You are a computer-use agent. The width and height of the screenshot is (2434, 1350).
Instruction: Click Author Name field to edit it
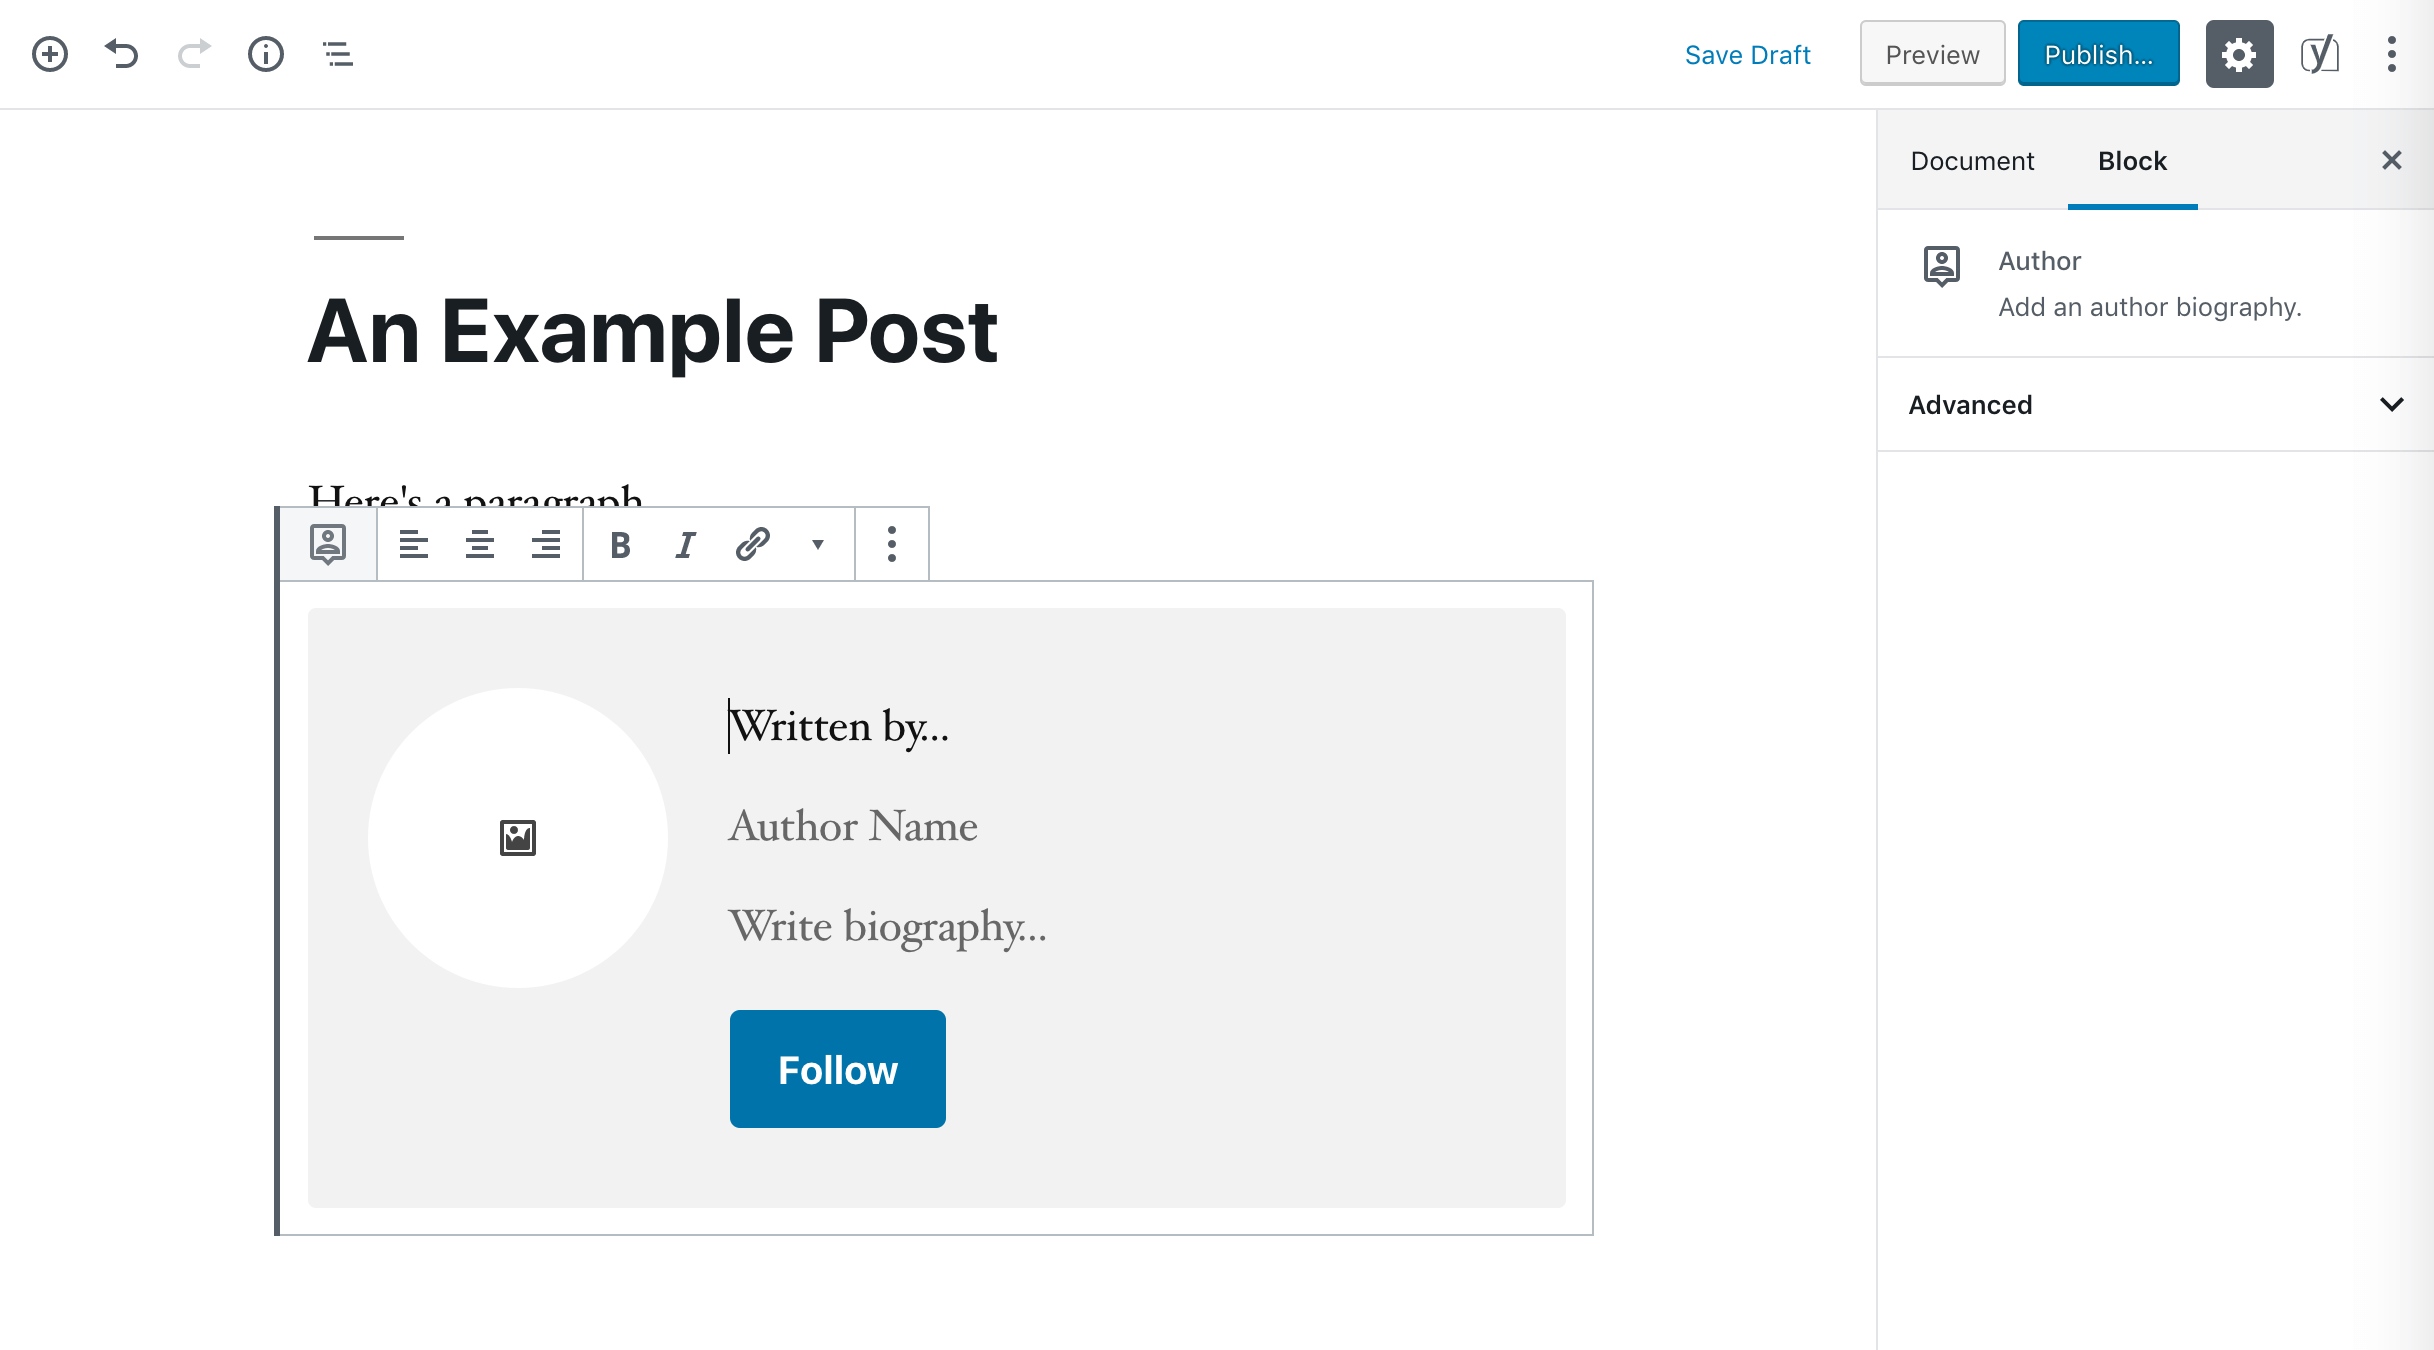coord(853,825)
